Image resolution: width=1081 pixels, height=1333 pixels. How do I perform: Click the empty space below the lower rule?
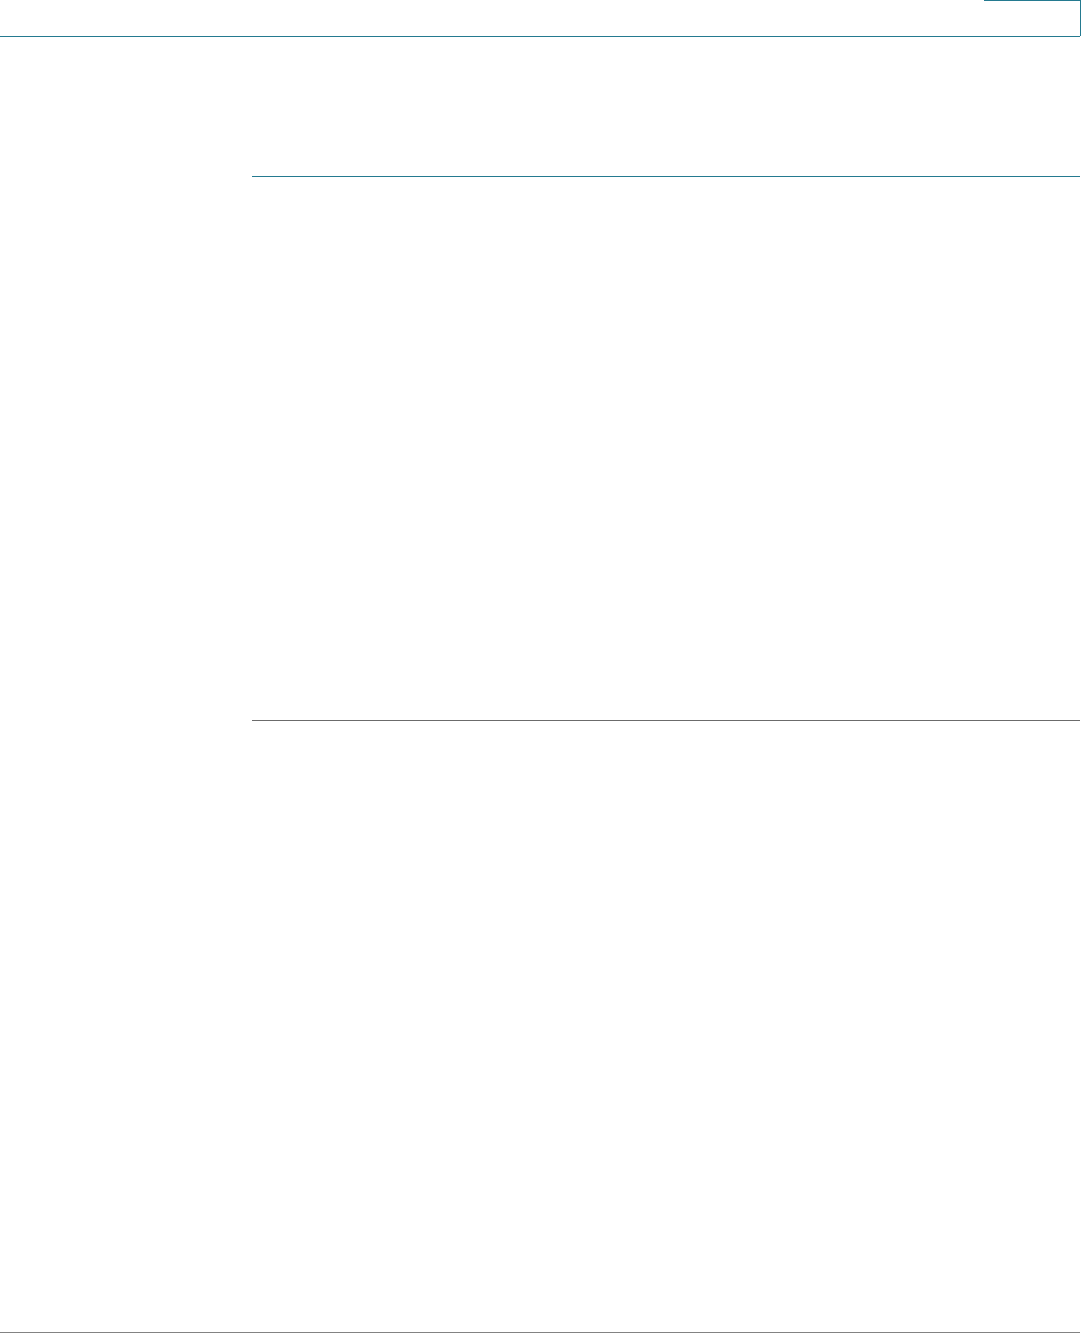click(666, 1025)
